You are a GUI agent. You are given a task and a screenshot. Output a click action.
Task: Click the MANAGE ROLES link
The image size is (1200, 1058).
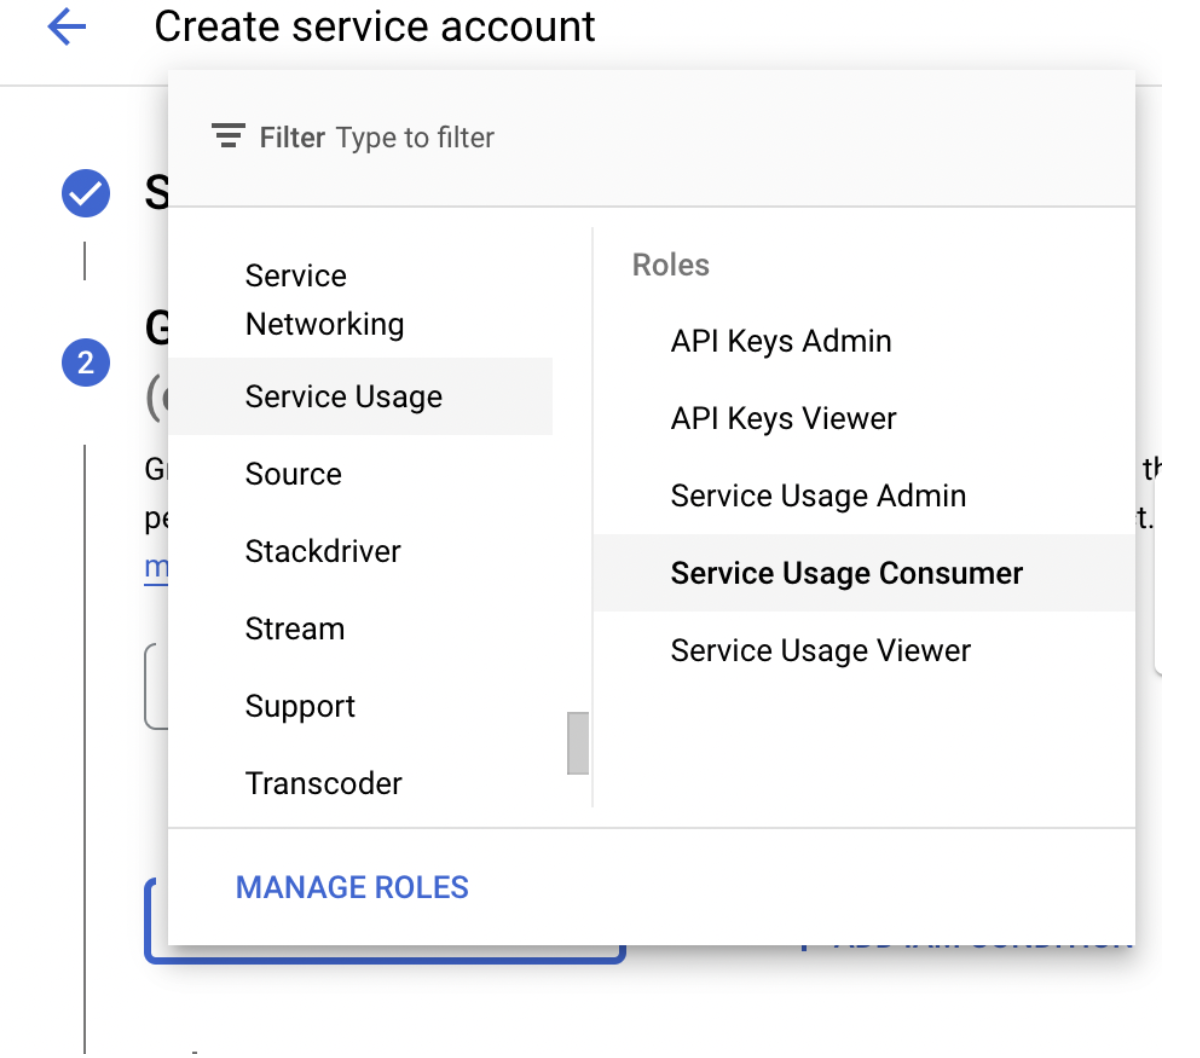pos(352,887)
